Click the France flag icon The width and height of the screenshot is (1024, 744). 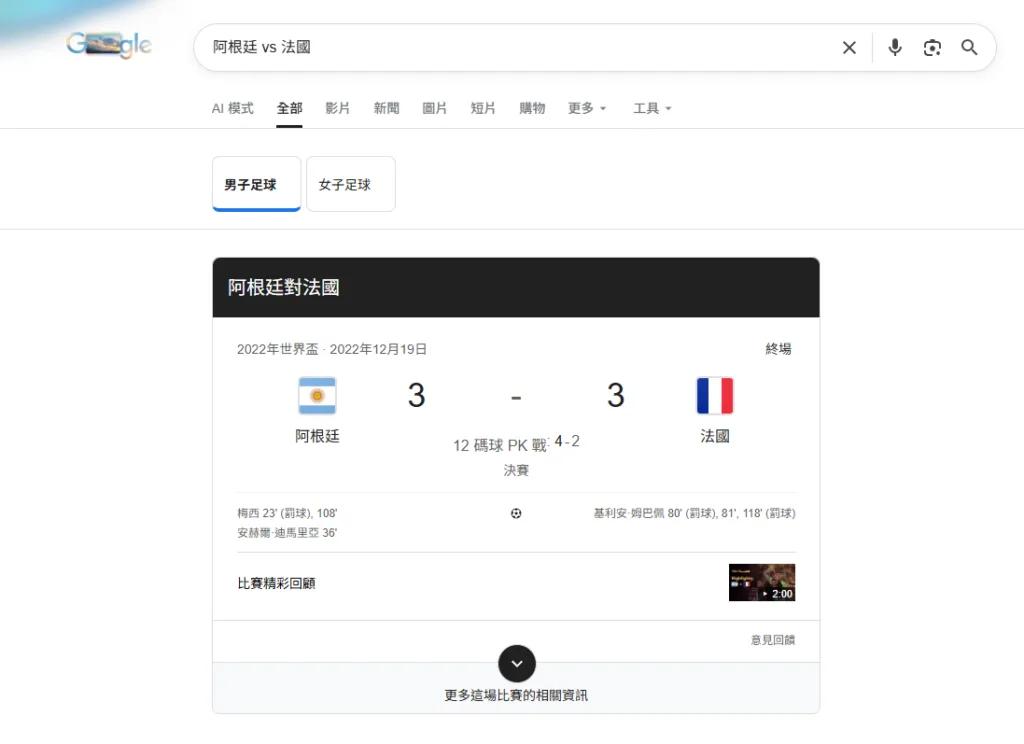[714, 395]
